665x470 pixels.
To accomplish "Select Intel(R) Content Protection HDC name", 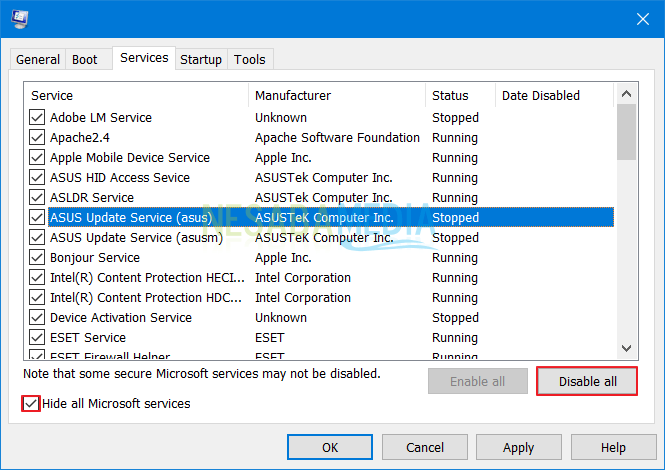I will [146, 297].
